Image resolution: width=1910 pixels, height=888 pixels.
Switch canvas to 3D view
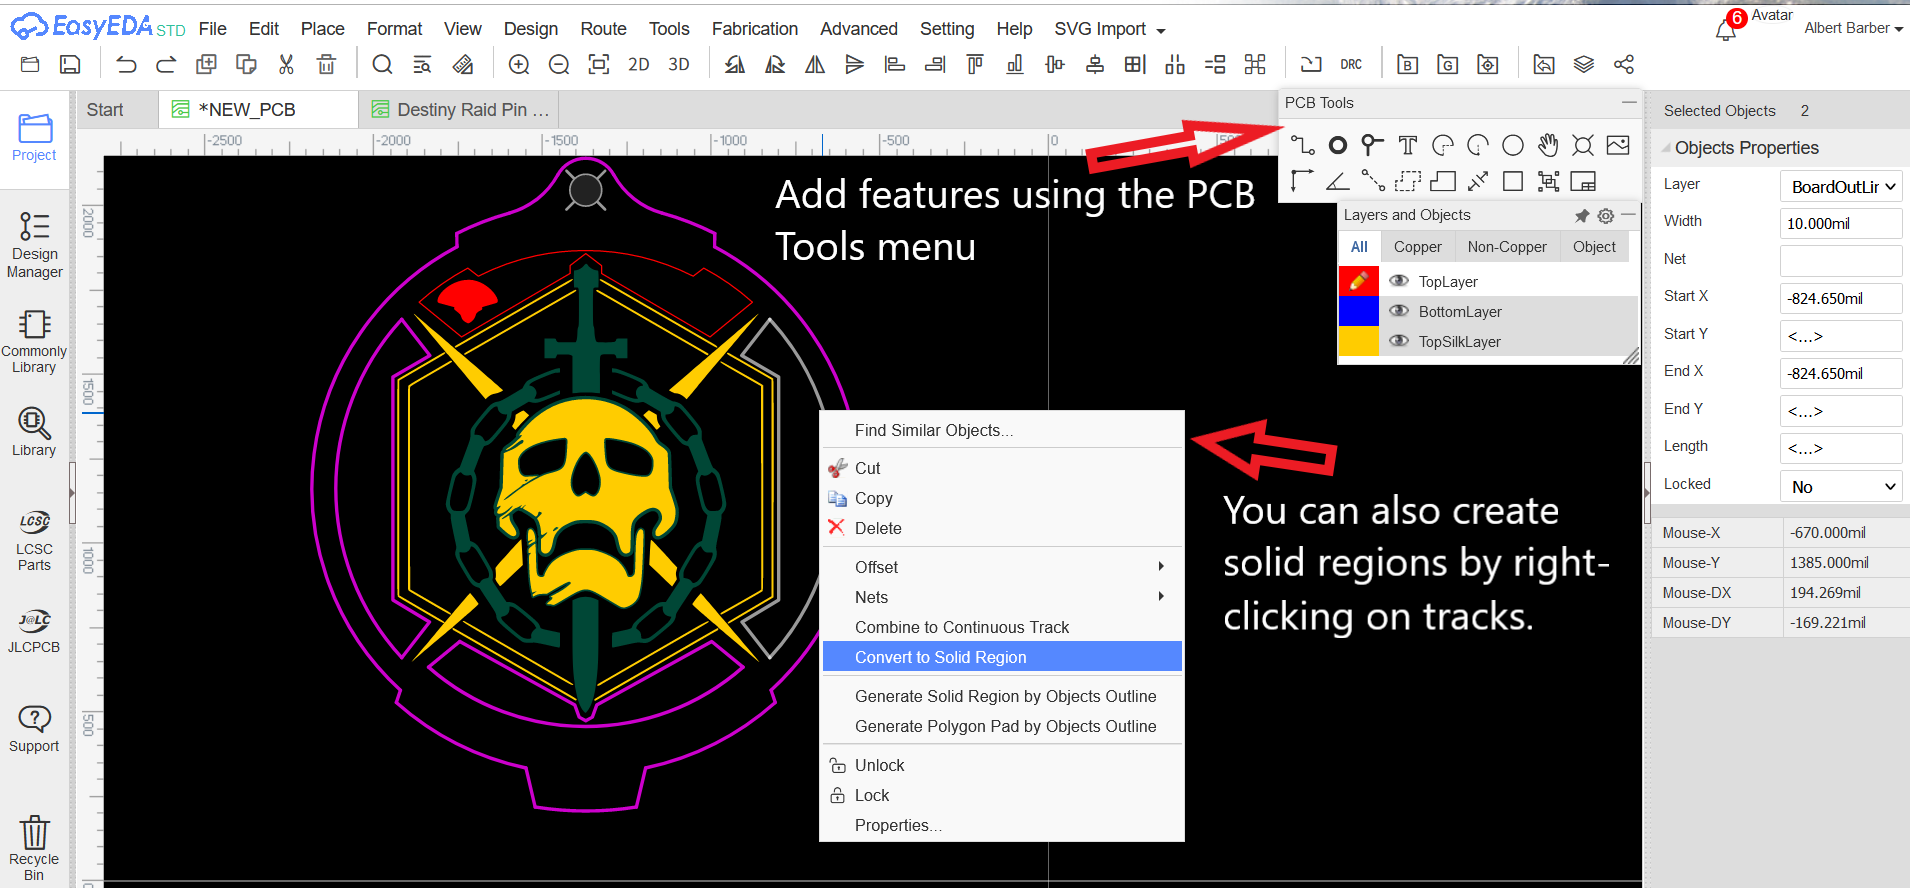tap(679, 65)
